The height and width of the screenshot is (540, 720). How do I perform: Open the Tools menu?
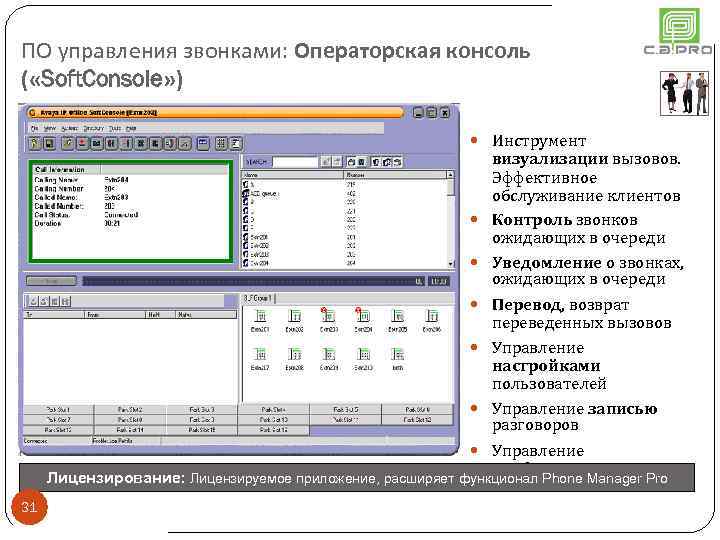tap(115, 129)
